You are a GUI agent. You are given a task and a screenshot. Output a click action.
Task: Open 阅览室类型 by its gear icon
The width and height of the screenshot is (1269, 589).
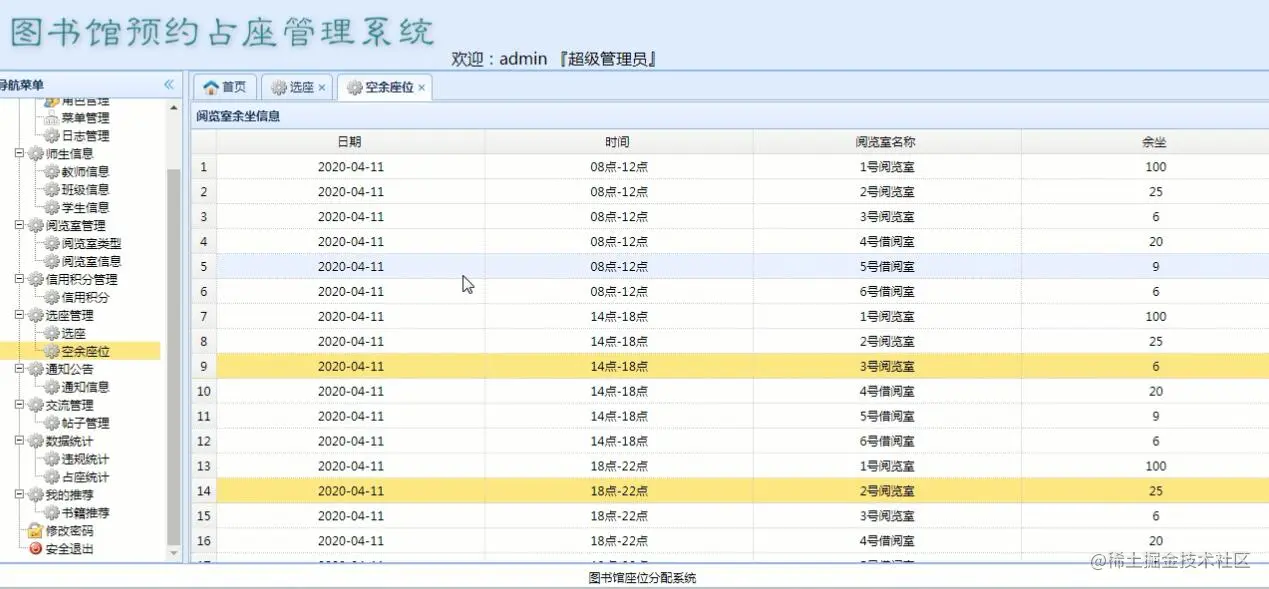(x=52, y=244)
